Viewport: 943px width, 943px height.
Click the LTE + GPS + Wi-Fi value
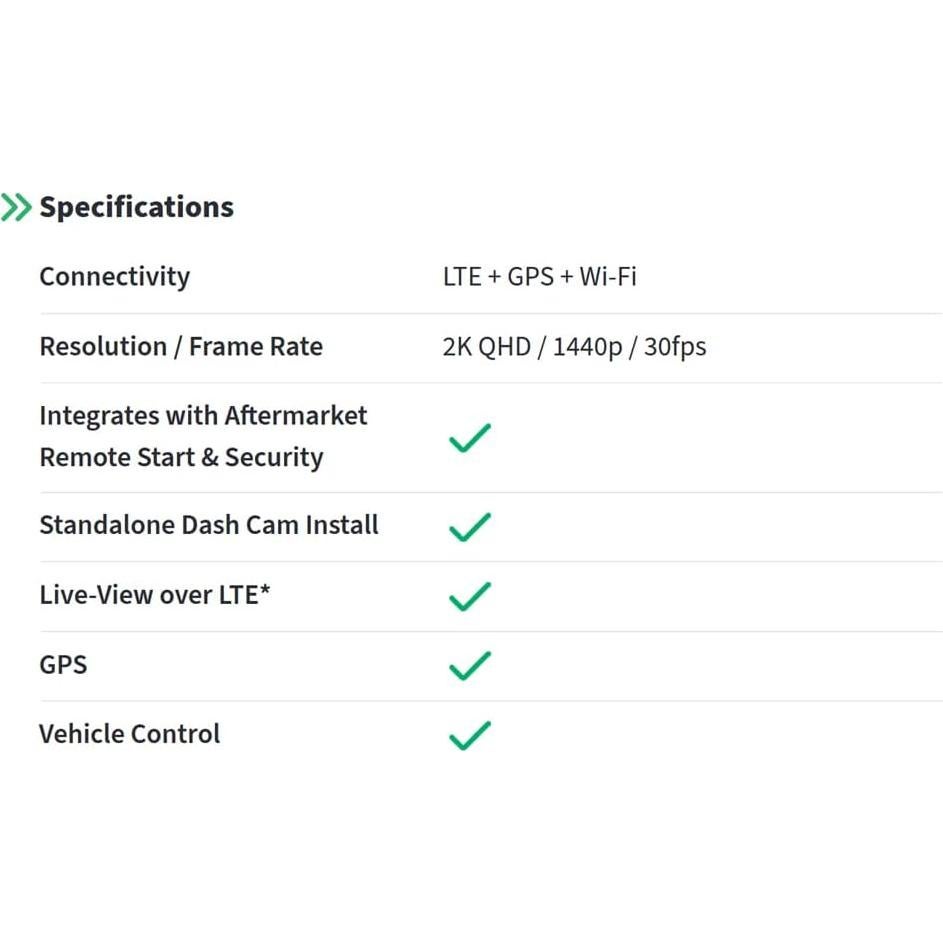(539, 277)
